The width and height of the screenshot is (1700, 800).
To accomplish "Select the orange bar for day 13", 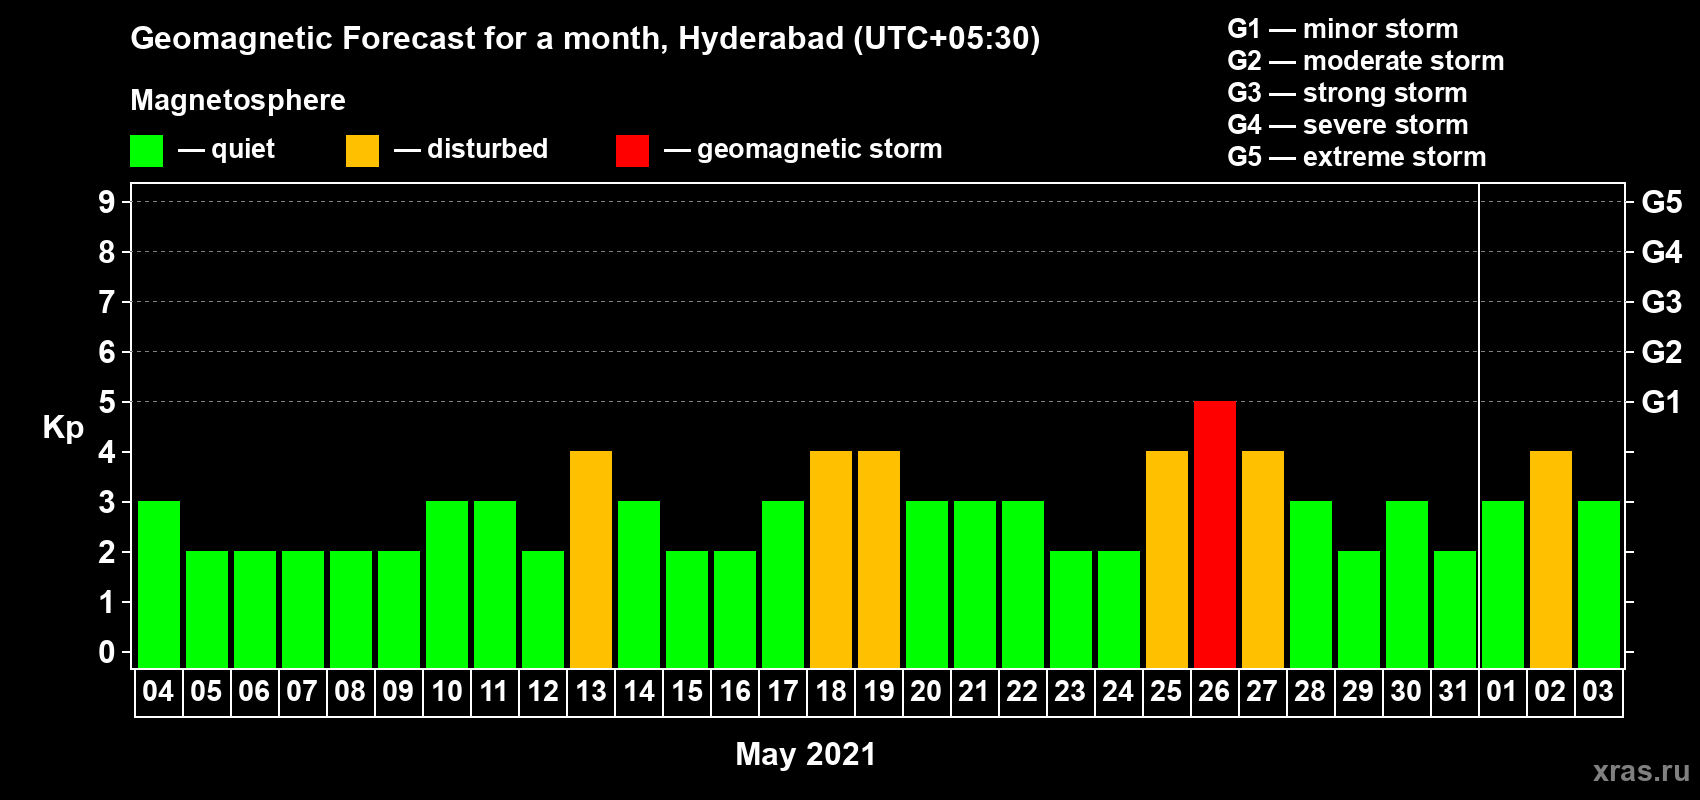I will 591,559.
